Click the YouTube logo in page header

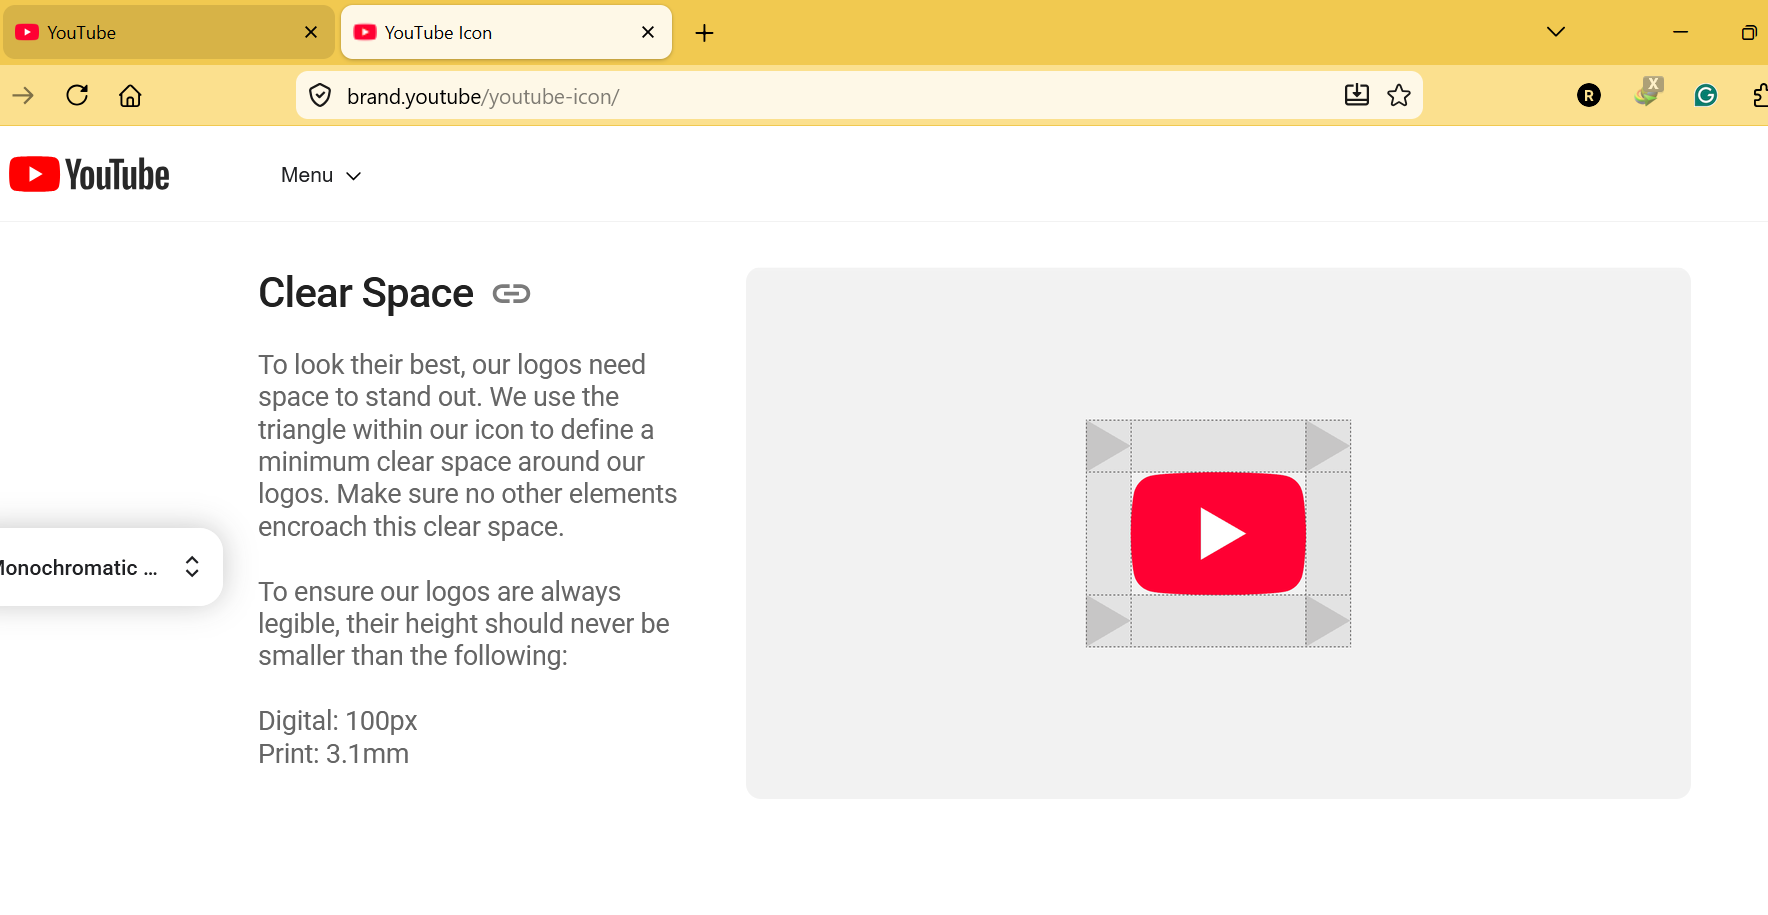coord(89,175)
